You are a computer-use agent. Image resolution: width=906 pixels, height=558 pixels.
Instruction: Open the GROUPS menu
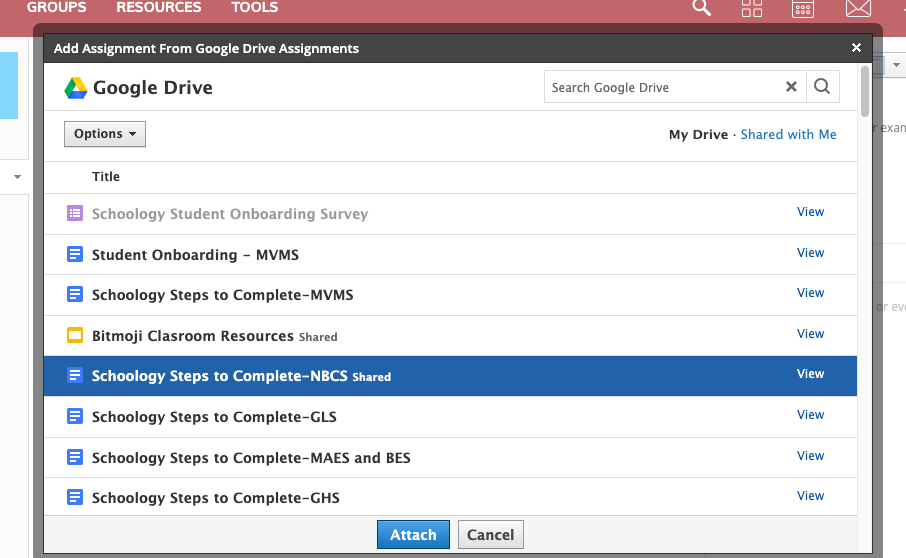click(x=57, y=8)
